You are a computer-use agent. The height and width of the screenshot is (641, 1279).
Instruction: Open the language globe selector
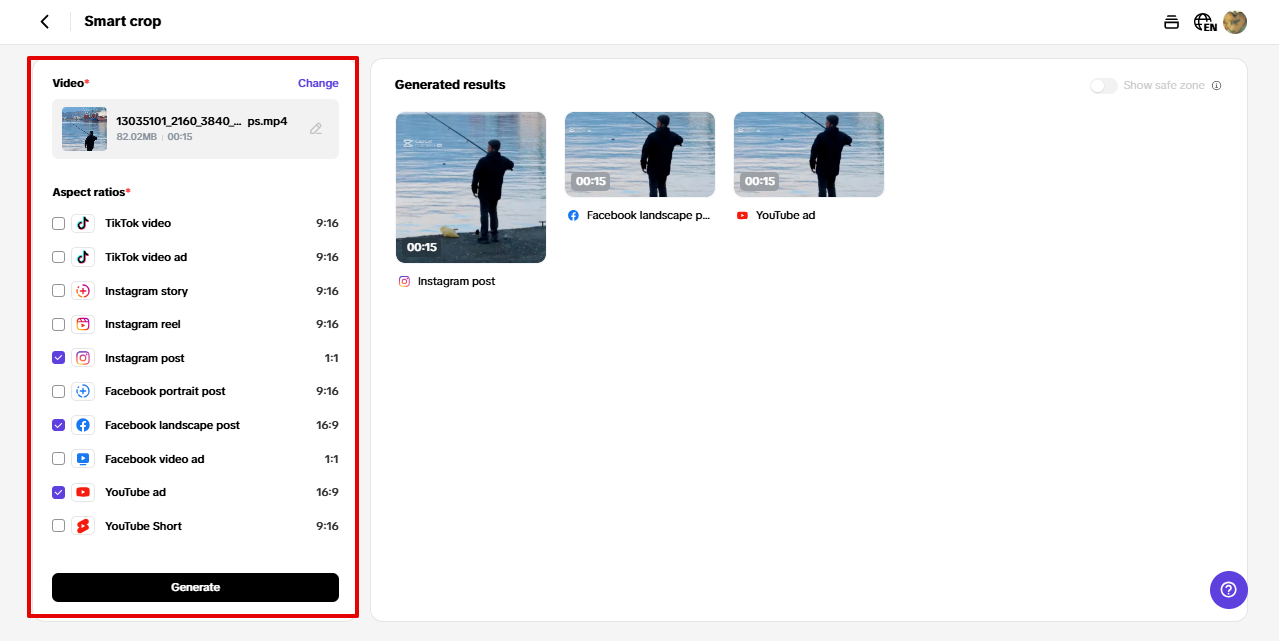[x=1204, y=22]
